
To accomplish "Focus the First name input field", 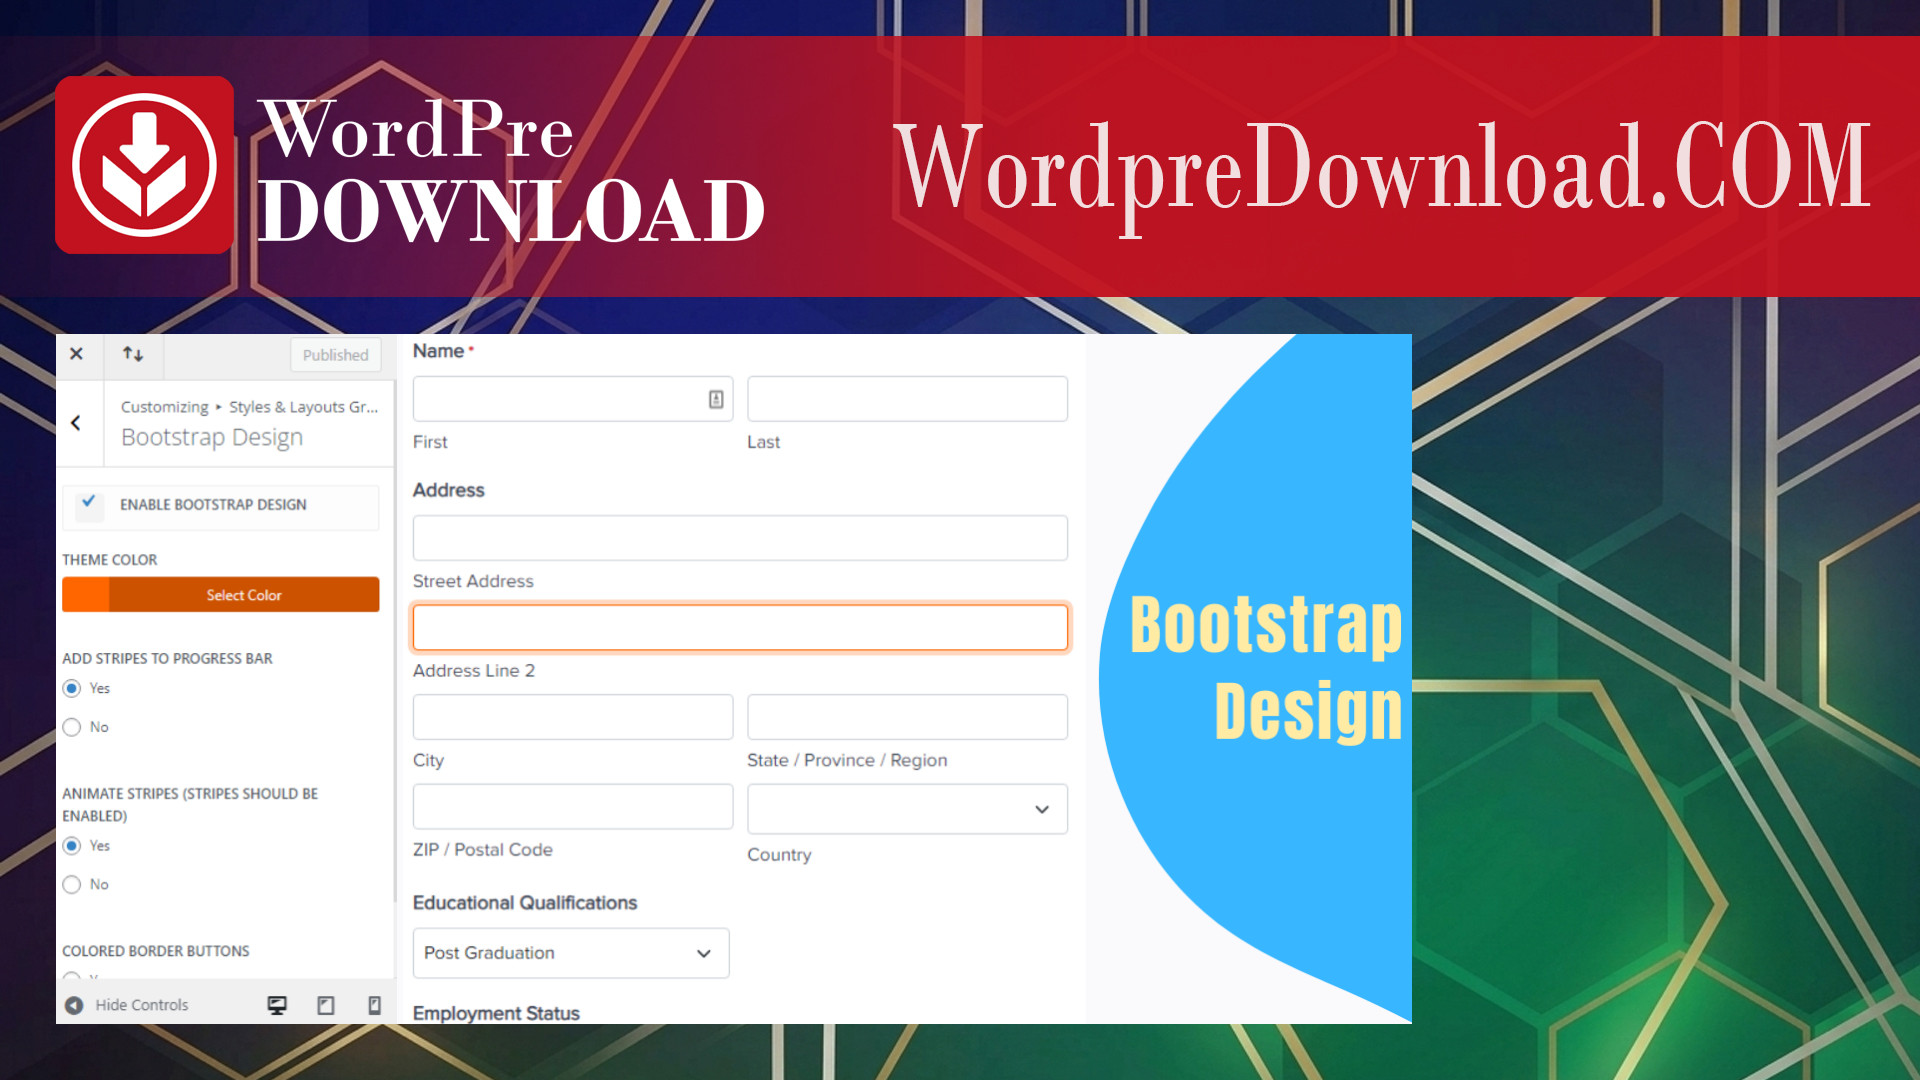I will click(x=573, y=399).
